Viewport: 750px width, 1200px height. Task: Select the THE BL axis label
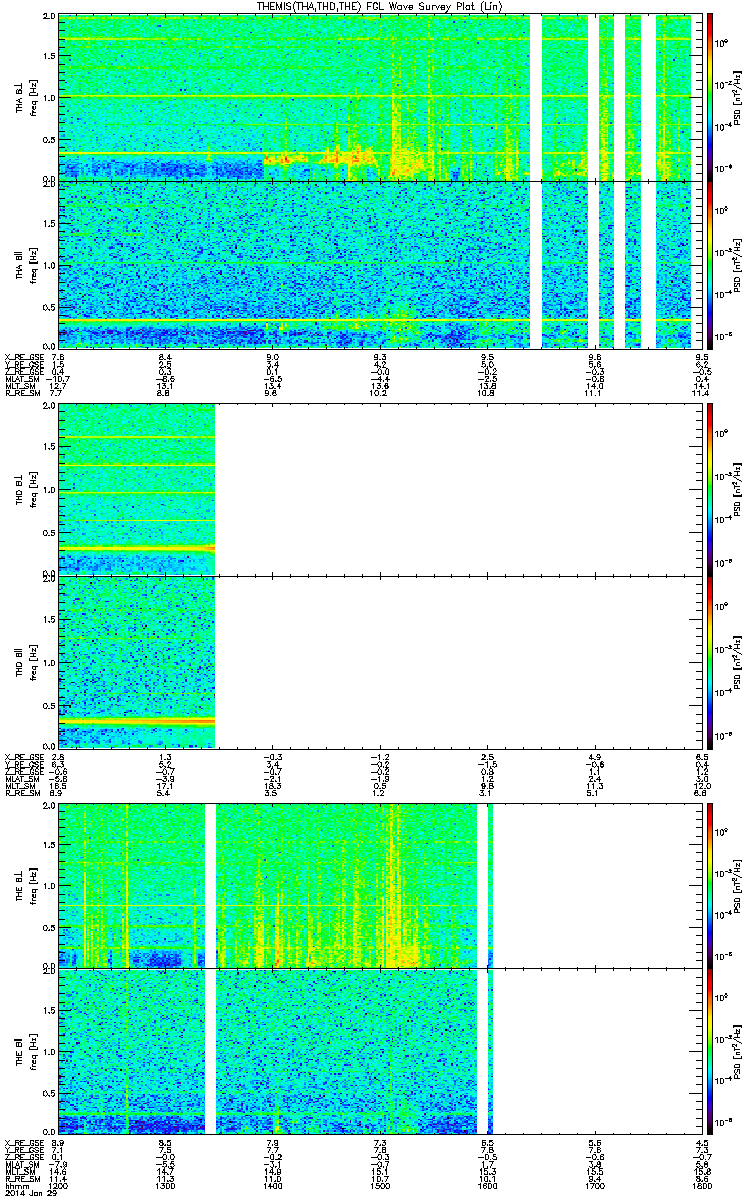click(x=19, y=884)
